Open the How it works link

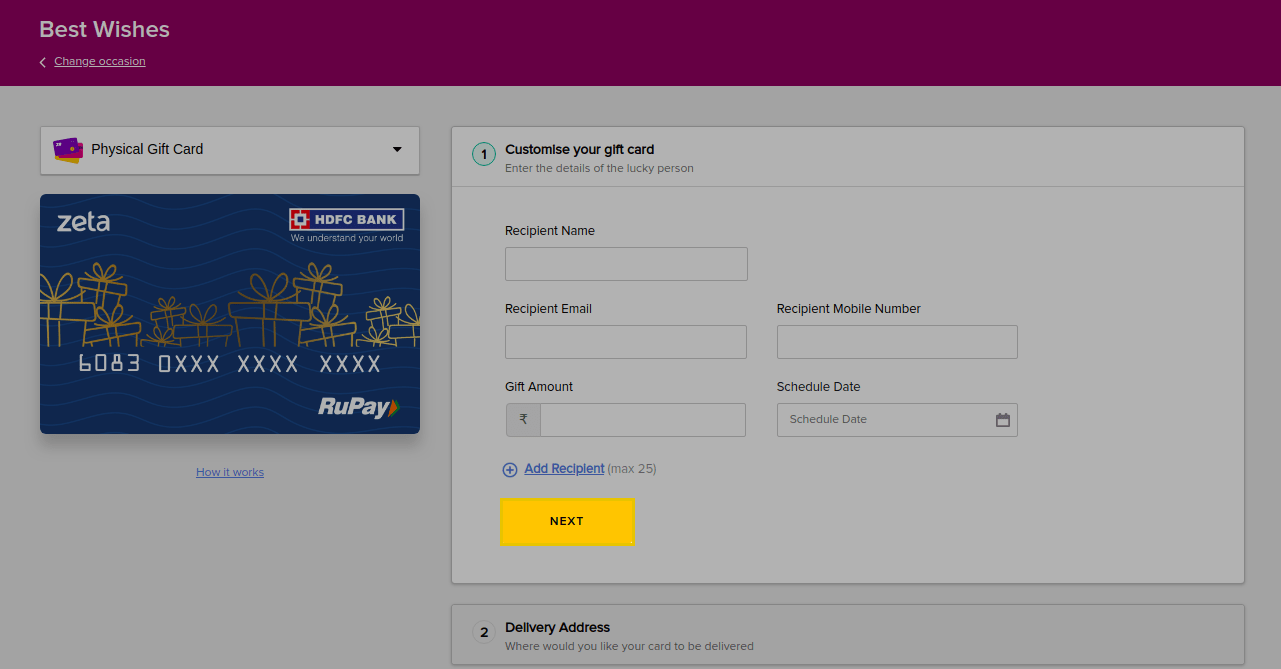230,472
